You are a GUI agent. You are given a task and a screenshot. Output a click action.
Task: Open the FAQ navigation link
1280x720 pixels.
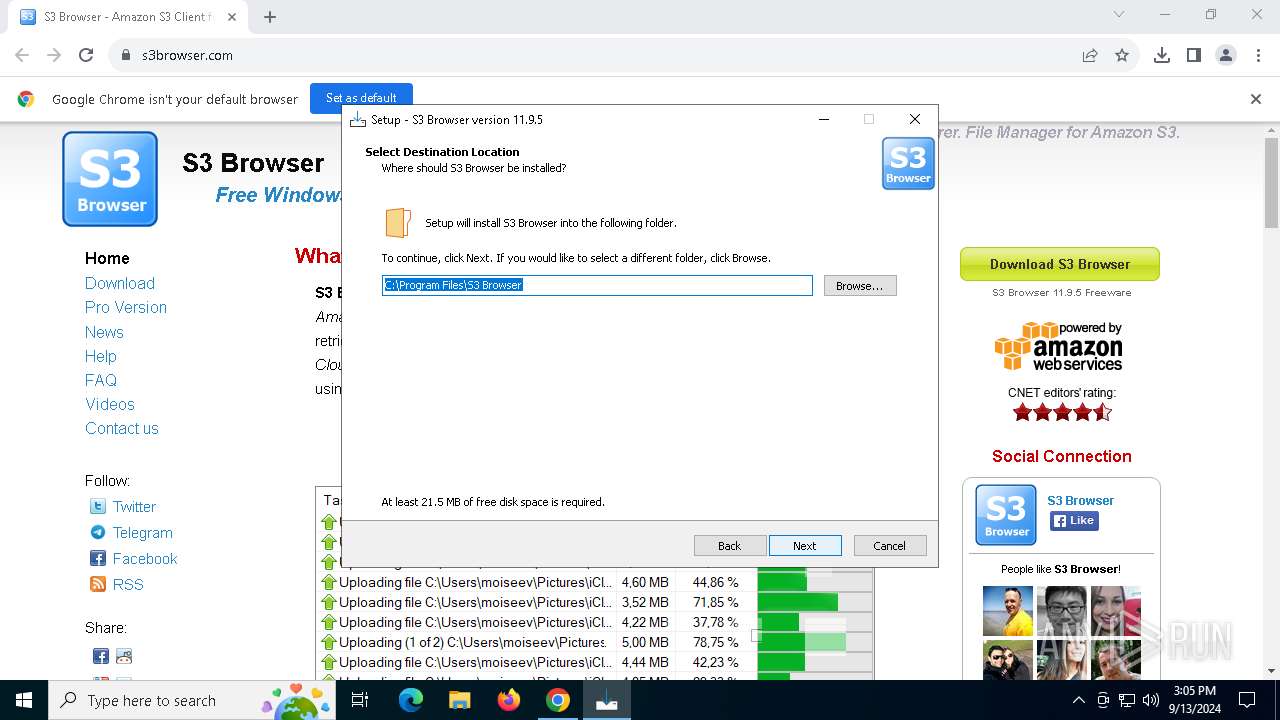[x=101, y=380]
